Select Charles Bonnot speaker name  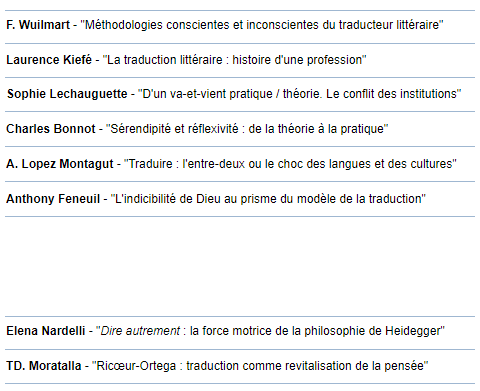click(51, 129)
